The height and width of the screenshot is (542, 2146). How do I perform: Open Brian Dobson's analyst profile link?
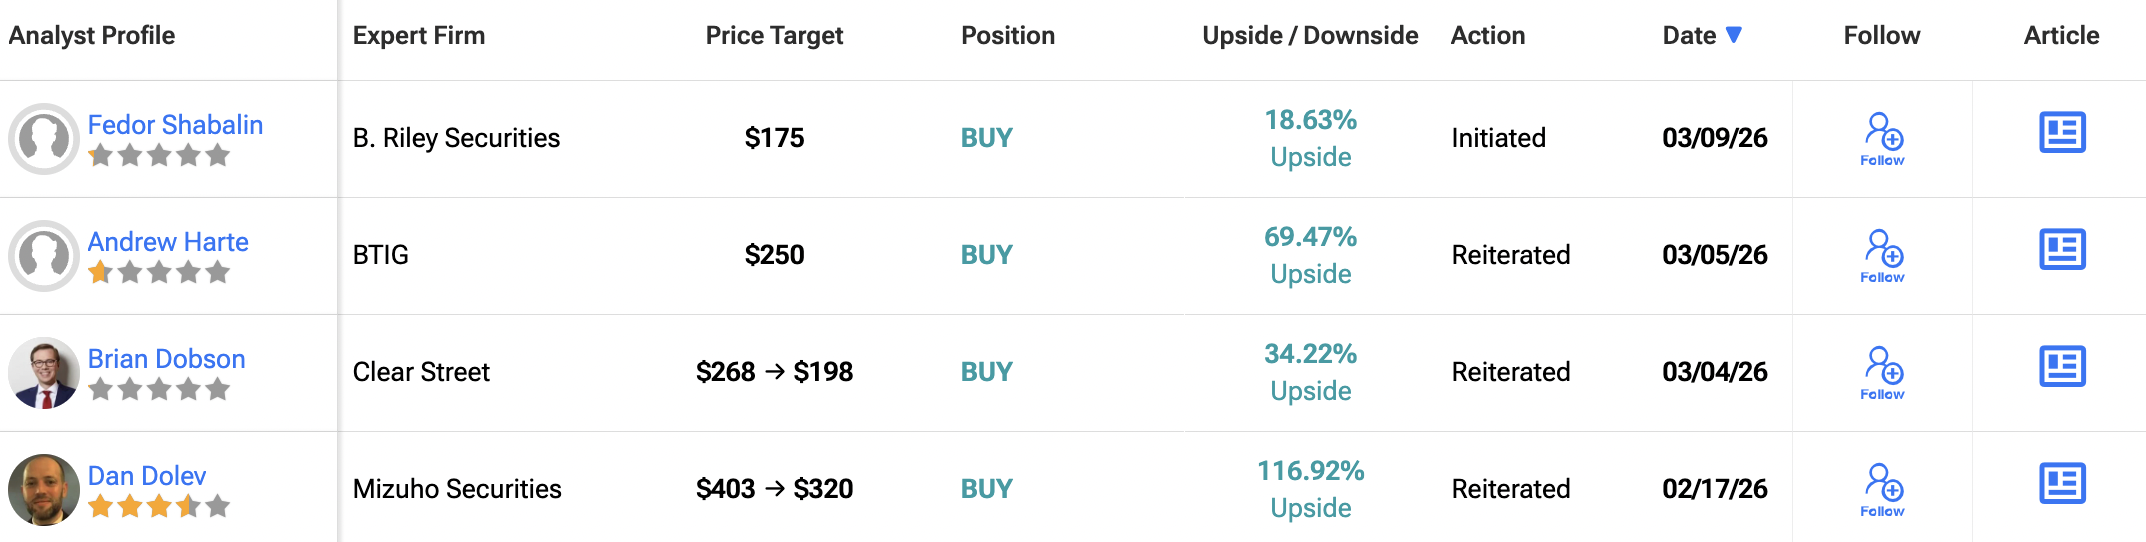(x=166, y=359)
